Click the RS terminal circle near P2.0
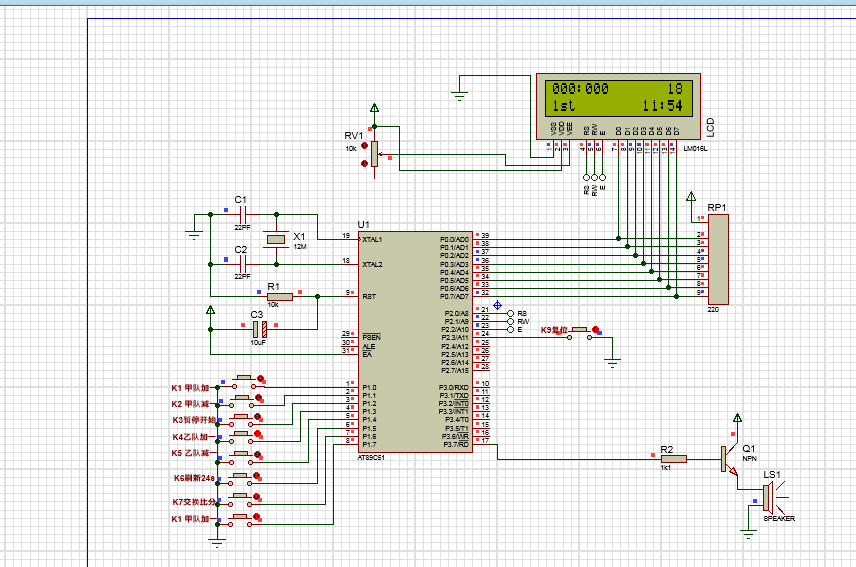Image resolution: width=856 pixels, height=567 pixels. [510, 313]
